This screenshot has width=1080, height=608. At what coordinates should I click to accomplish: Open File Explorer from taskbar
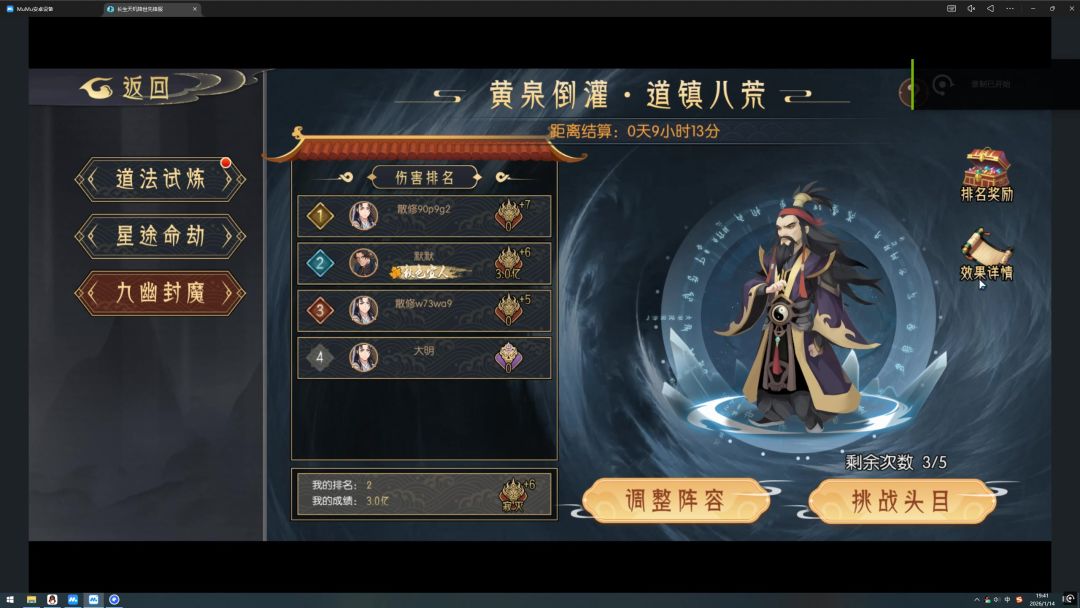pyautogui.click(x=31, y=600)
